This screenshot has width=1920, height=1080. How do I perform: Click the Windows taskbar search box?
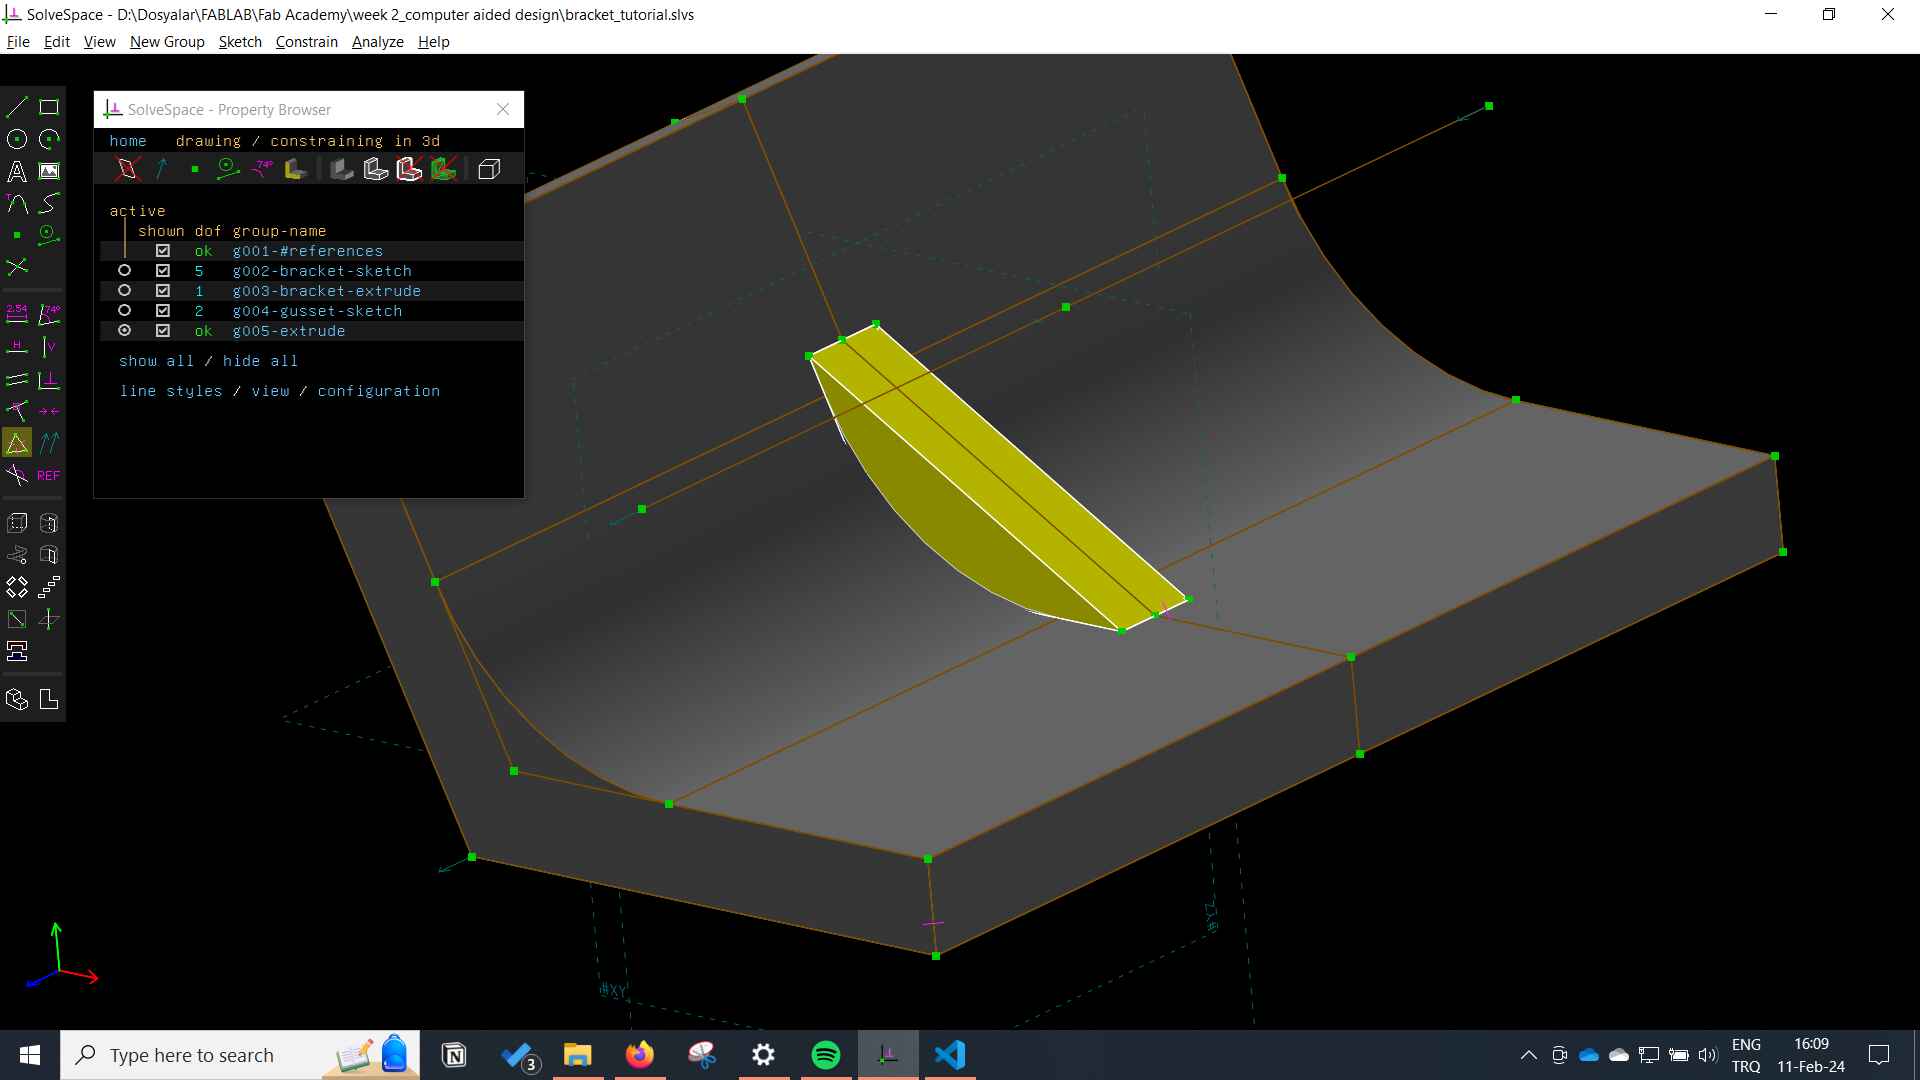pyautogui.click(x=240, y=1055)
